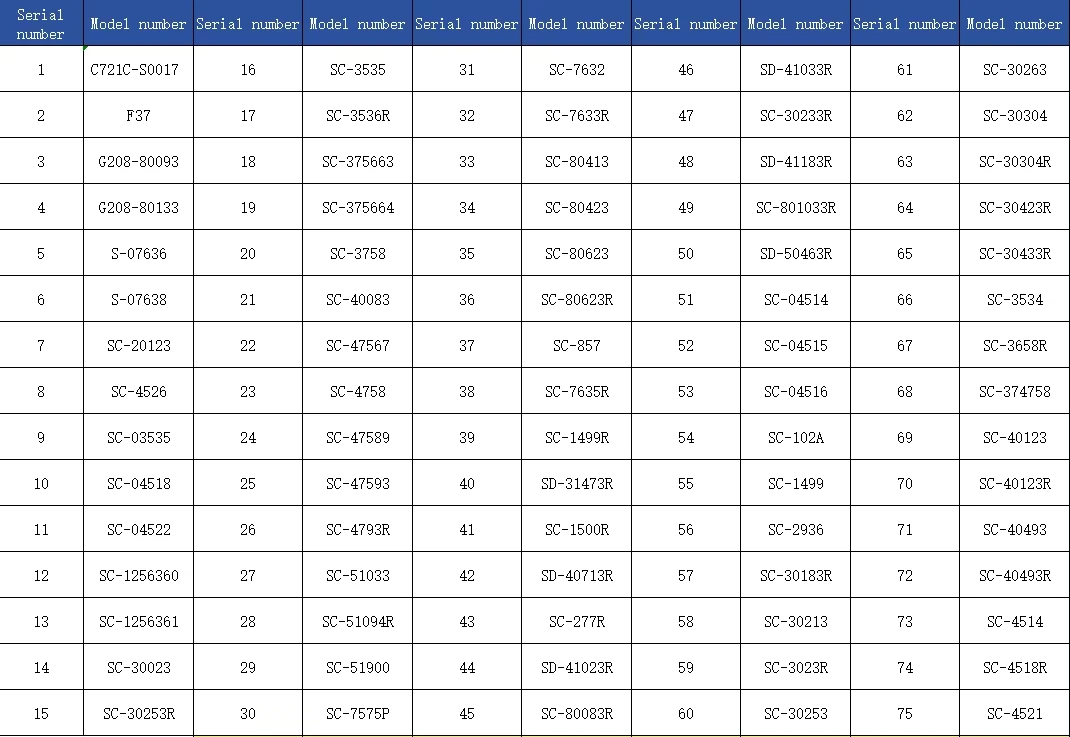Select model SC-47589
Image resolution: width=1070 pixels, height=737 pixels.
coord(358,437)
